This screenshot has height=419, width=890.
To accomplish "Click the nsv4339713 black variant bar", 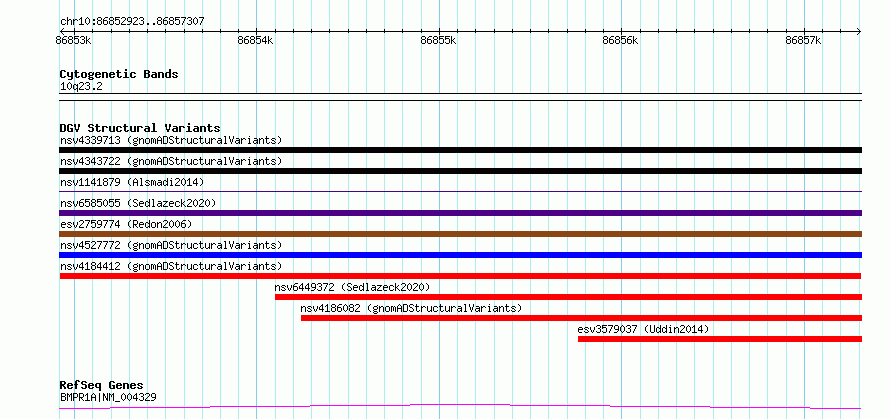I will 460,150.
